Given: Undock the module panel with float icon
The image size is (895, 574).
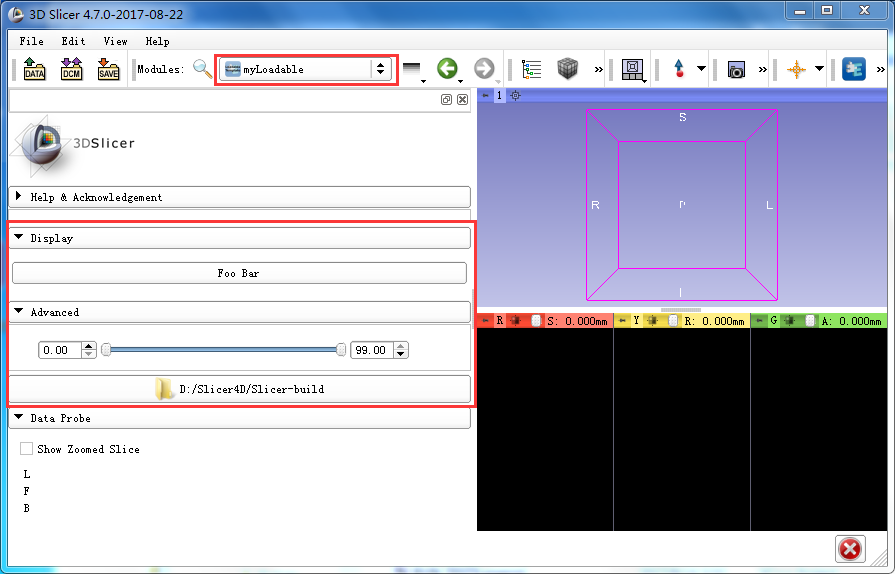Looking at the screenshot, I should pyautogui.click(x=446, y=99).
